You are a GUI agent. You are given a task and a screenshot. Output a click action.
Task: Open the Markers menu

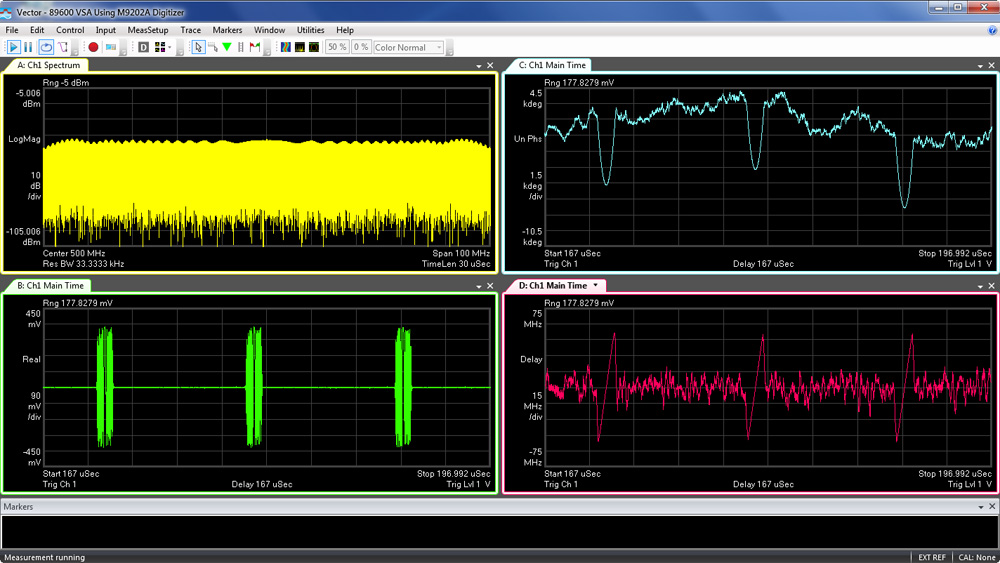click(227, 30)
